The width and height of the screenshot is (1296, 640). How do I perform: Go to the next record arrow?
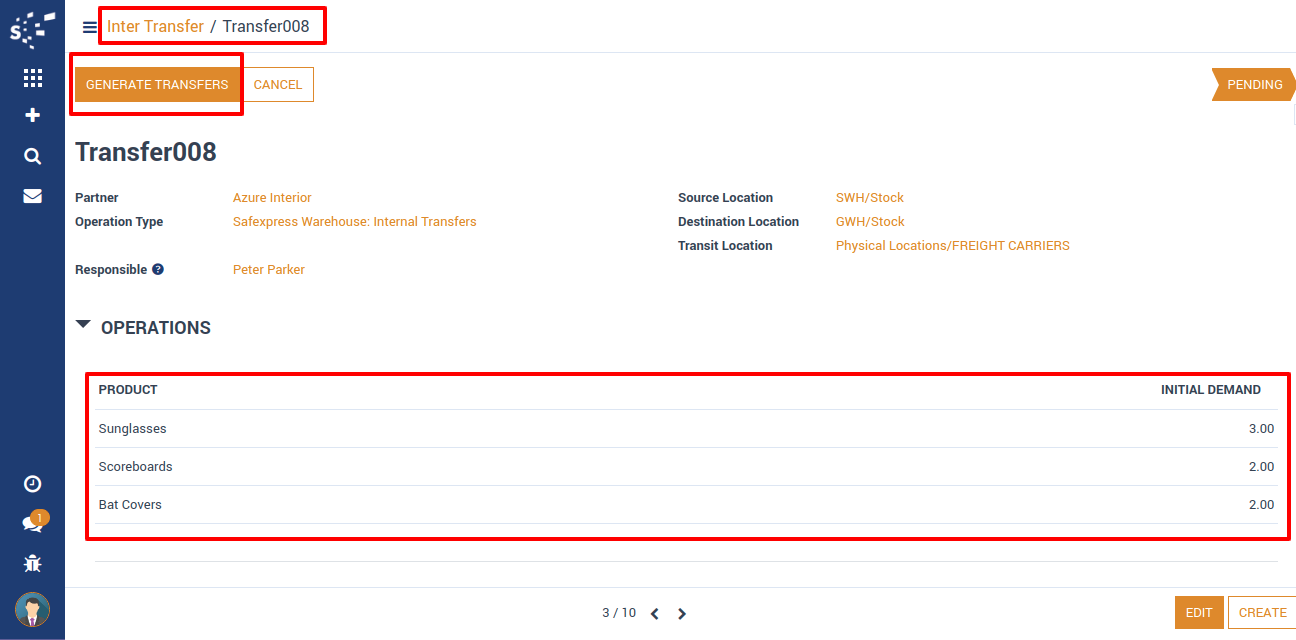point(682,614)
